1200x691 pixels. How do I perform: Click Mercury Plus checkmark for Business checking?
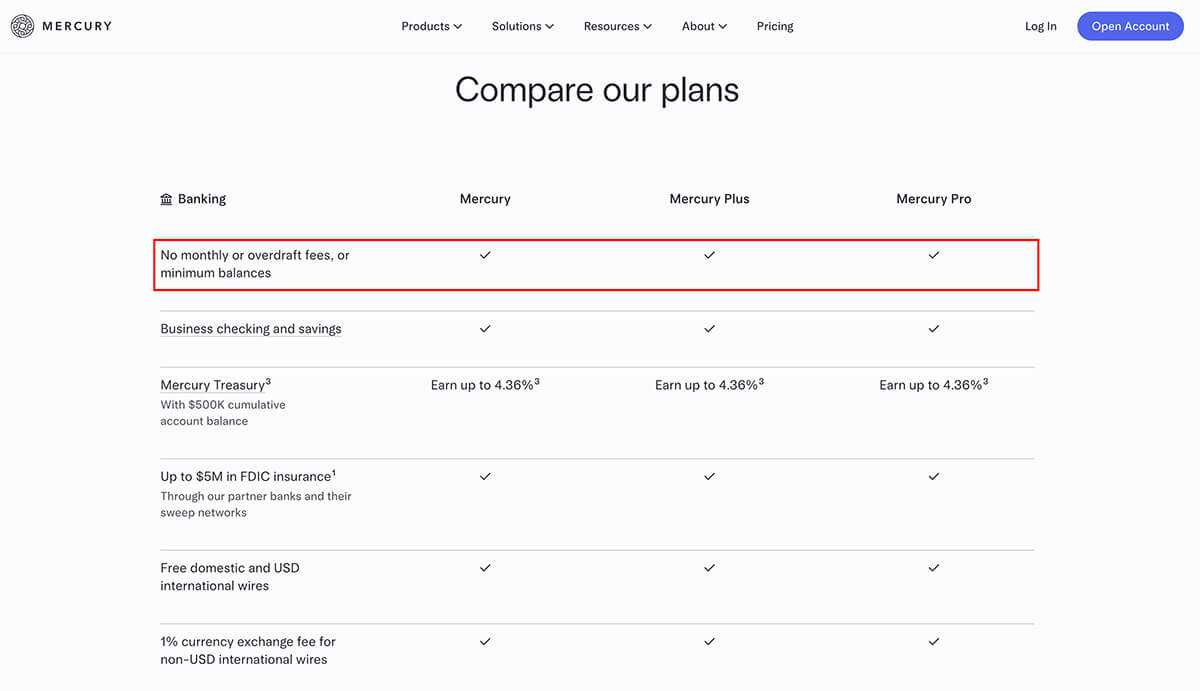click(x=709, y=328)
